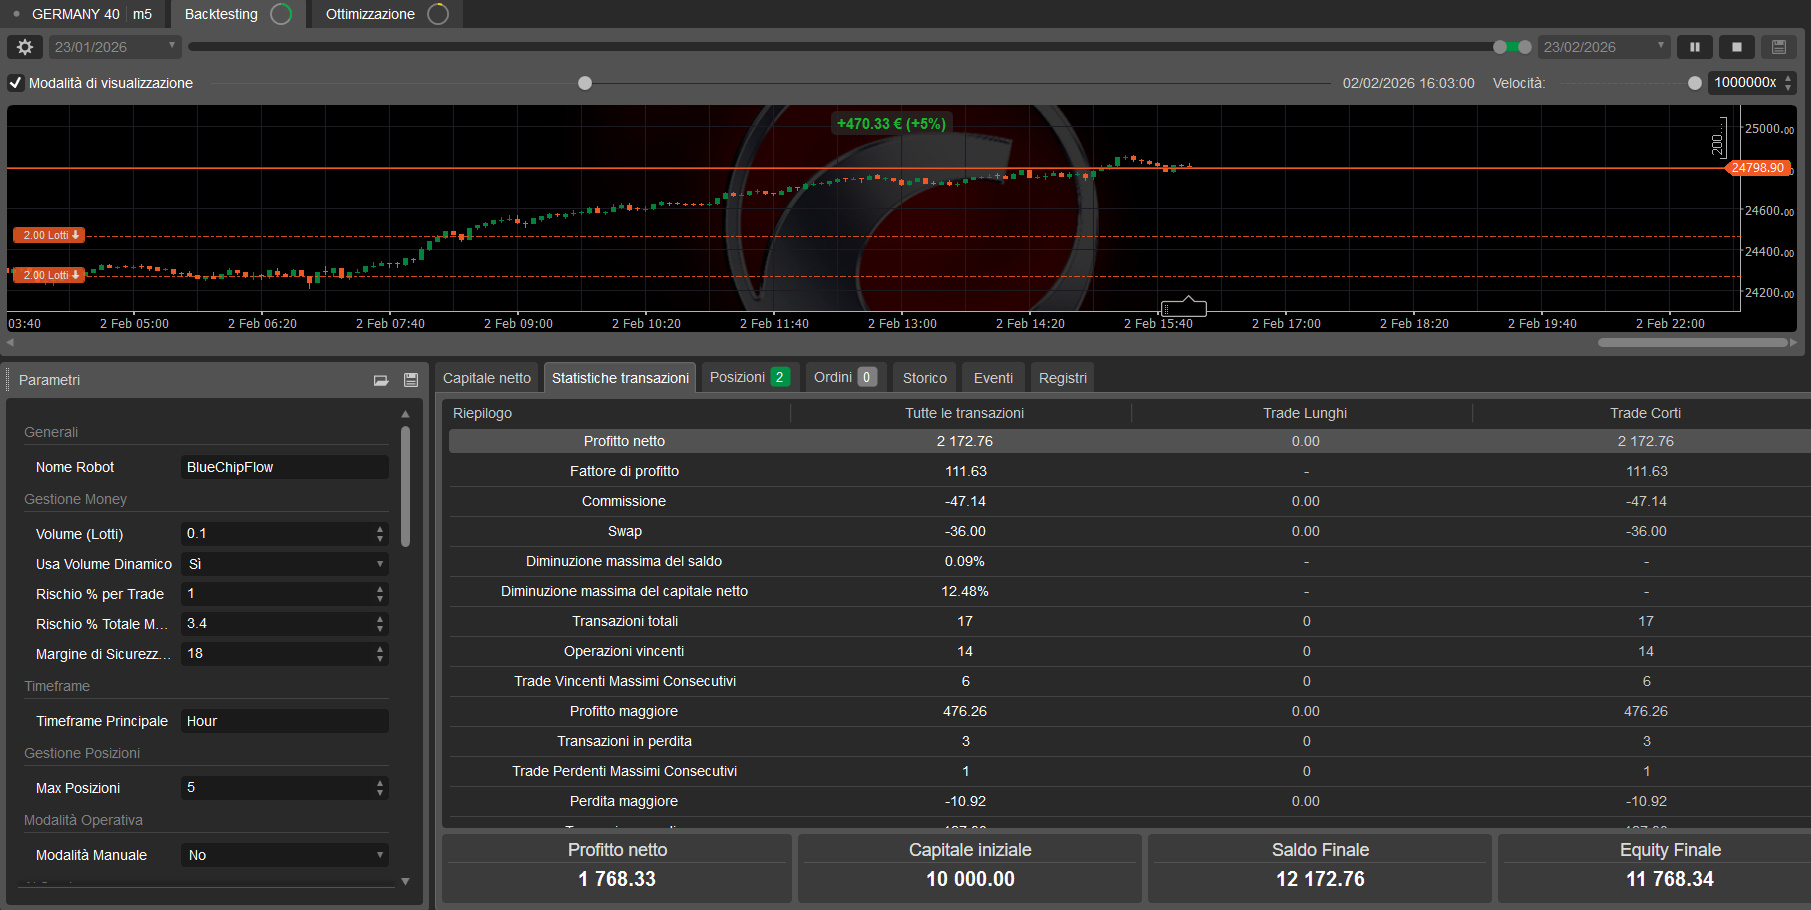Open the Modalità Manuale dropdown
The image size is (1811, 910).
tap(378, 855)
